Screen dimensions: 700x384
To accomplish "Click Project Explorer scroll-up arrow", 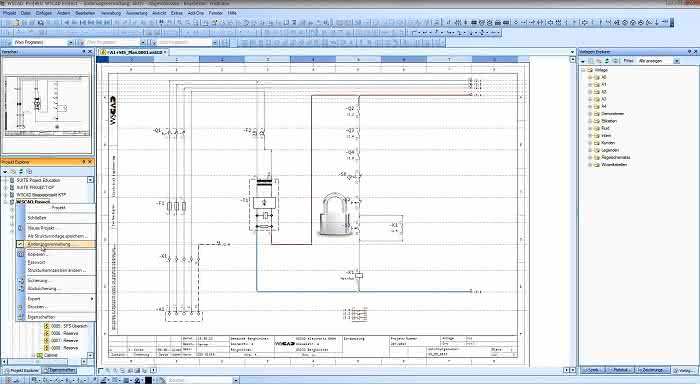I will tap(90, 180).
